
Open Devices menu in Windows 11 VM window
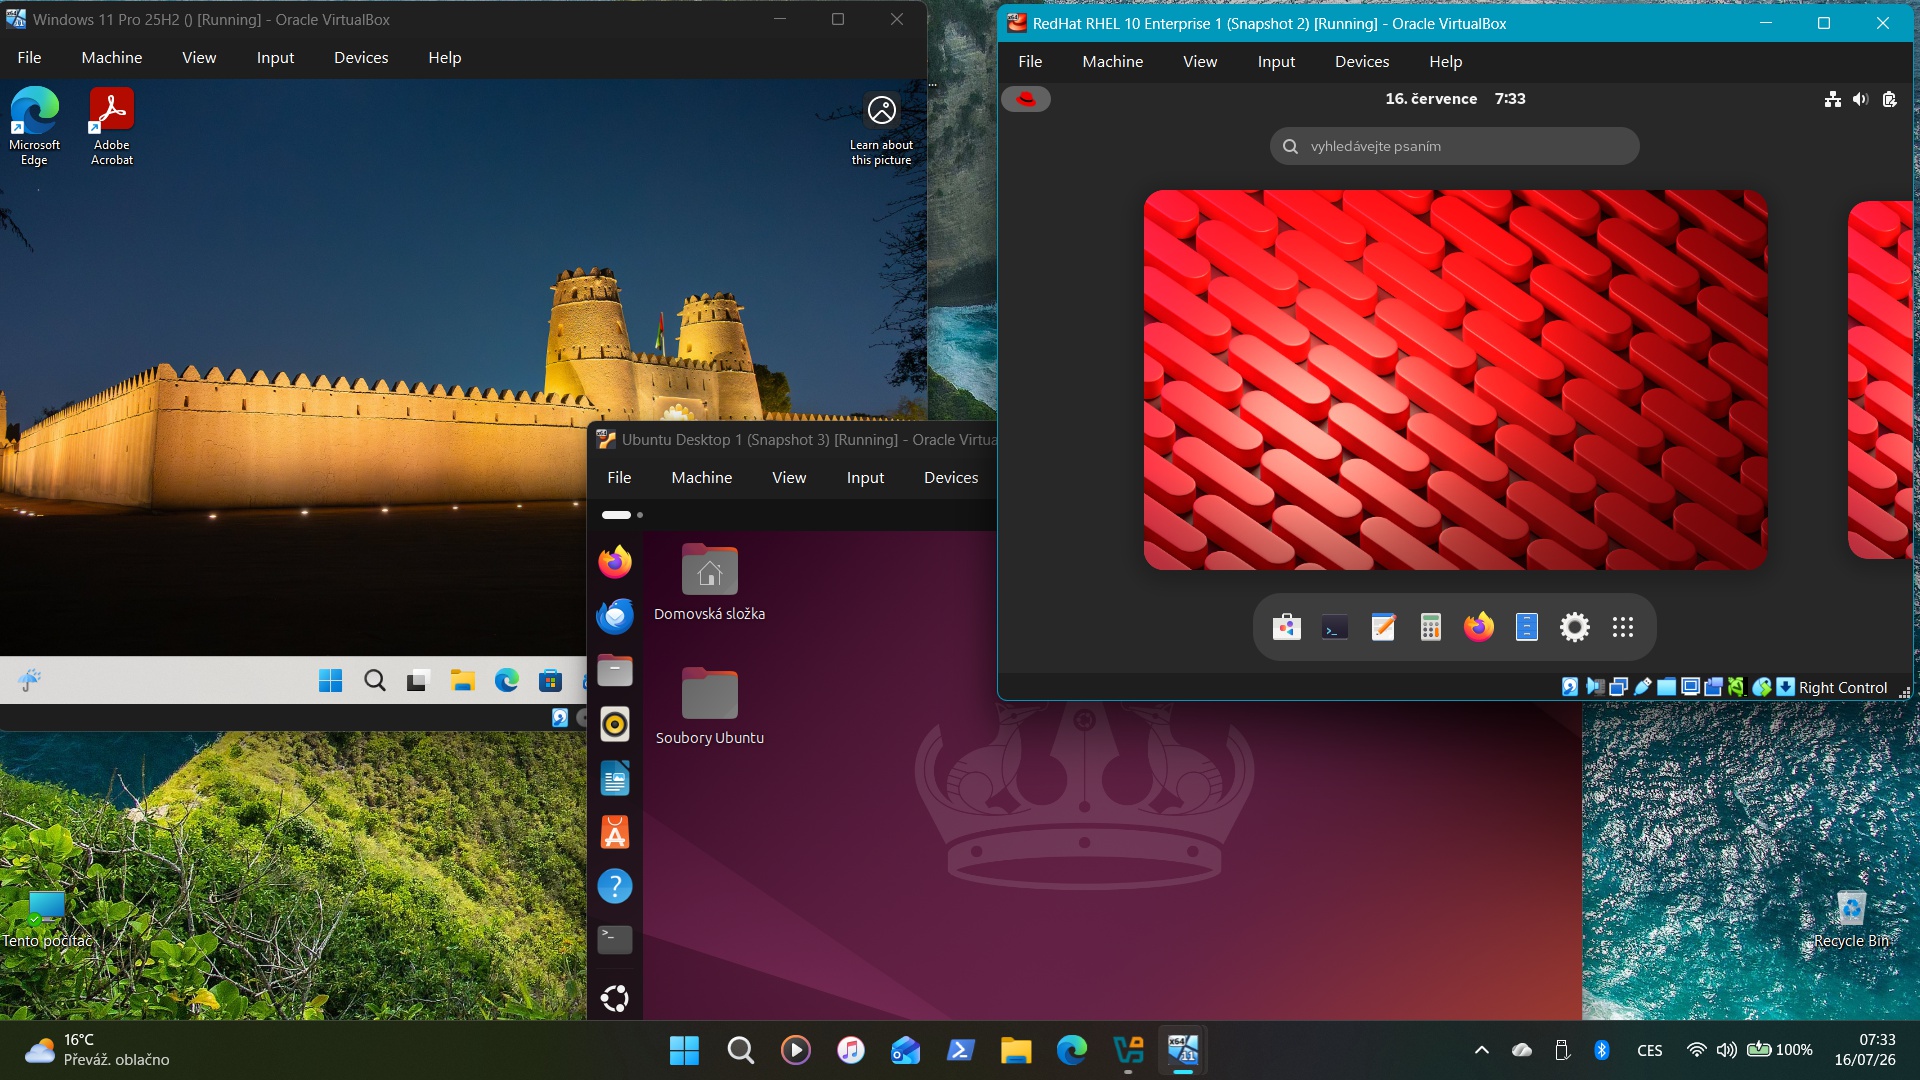(x=361, y=58)
